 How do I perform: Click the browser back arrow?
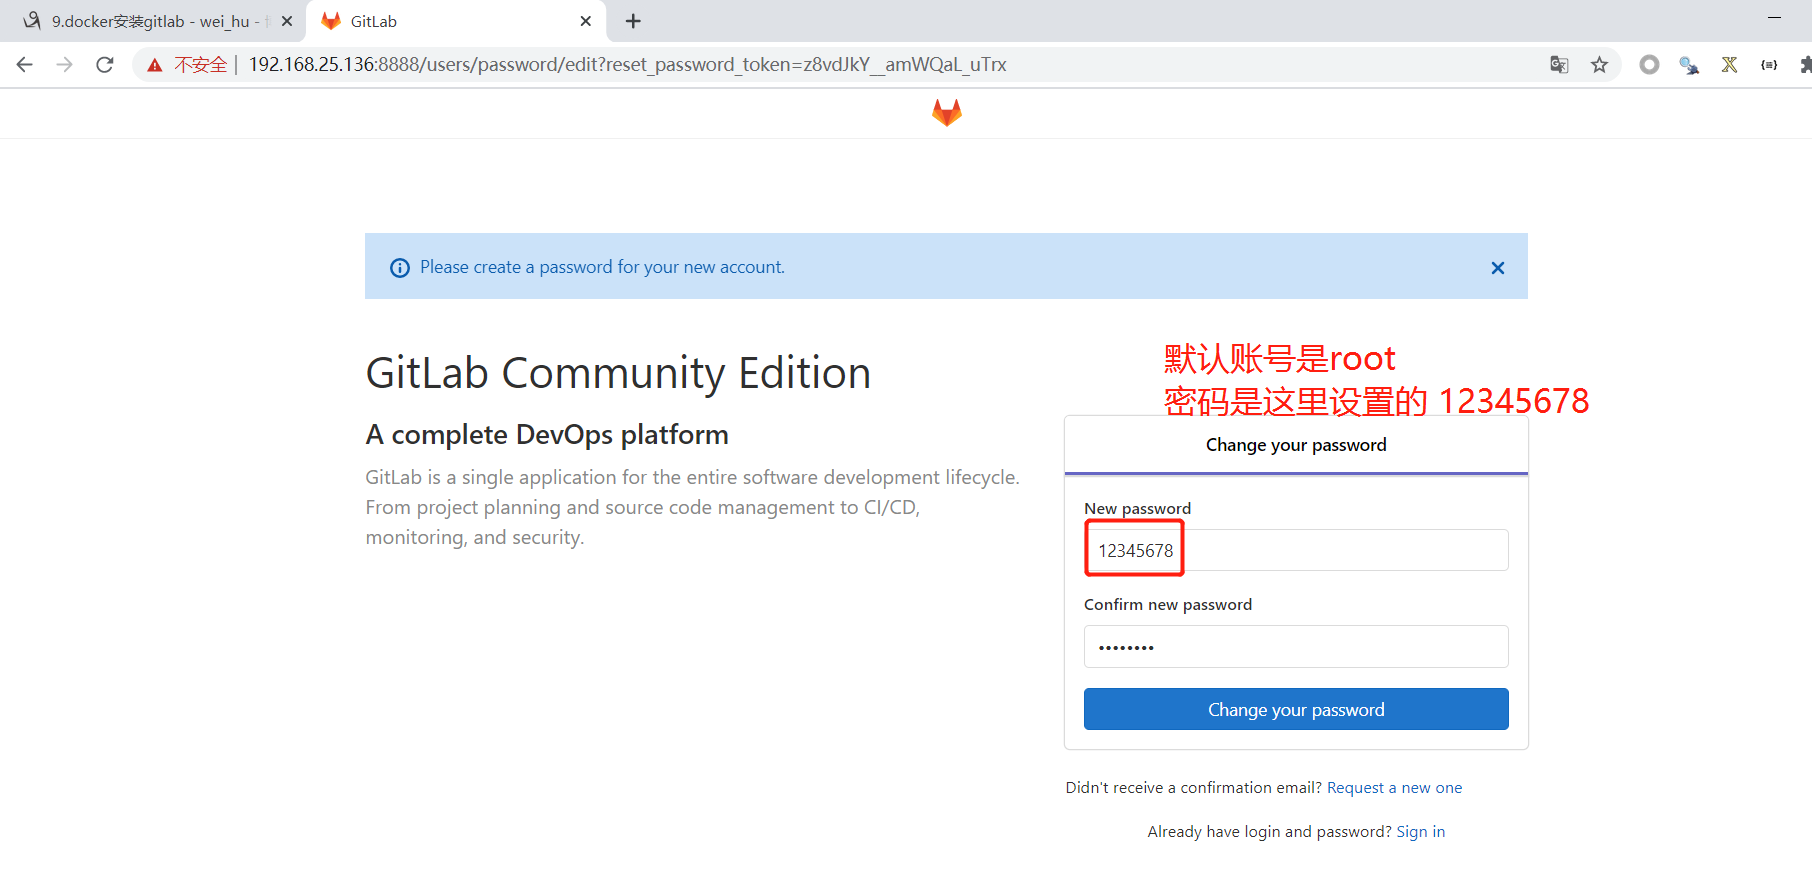25,65
